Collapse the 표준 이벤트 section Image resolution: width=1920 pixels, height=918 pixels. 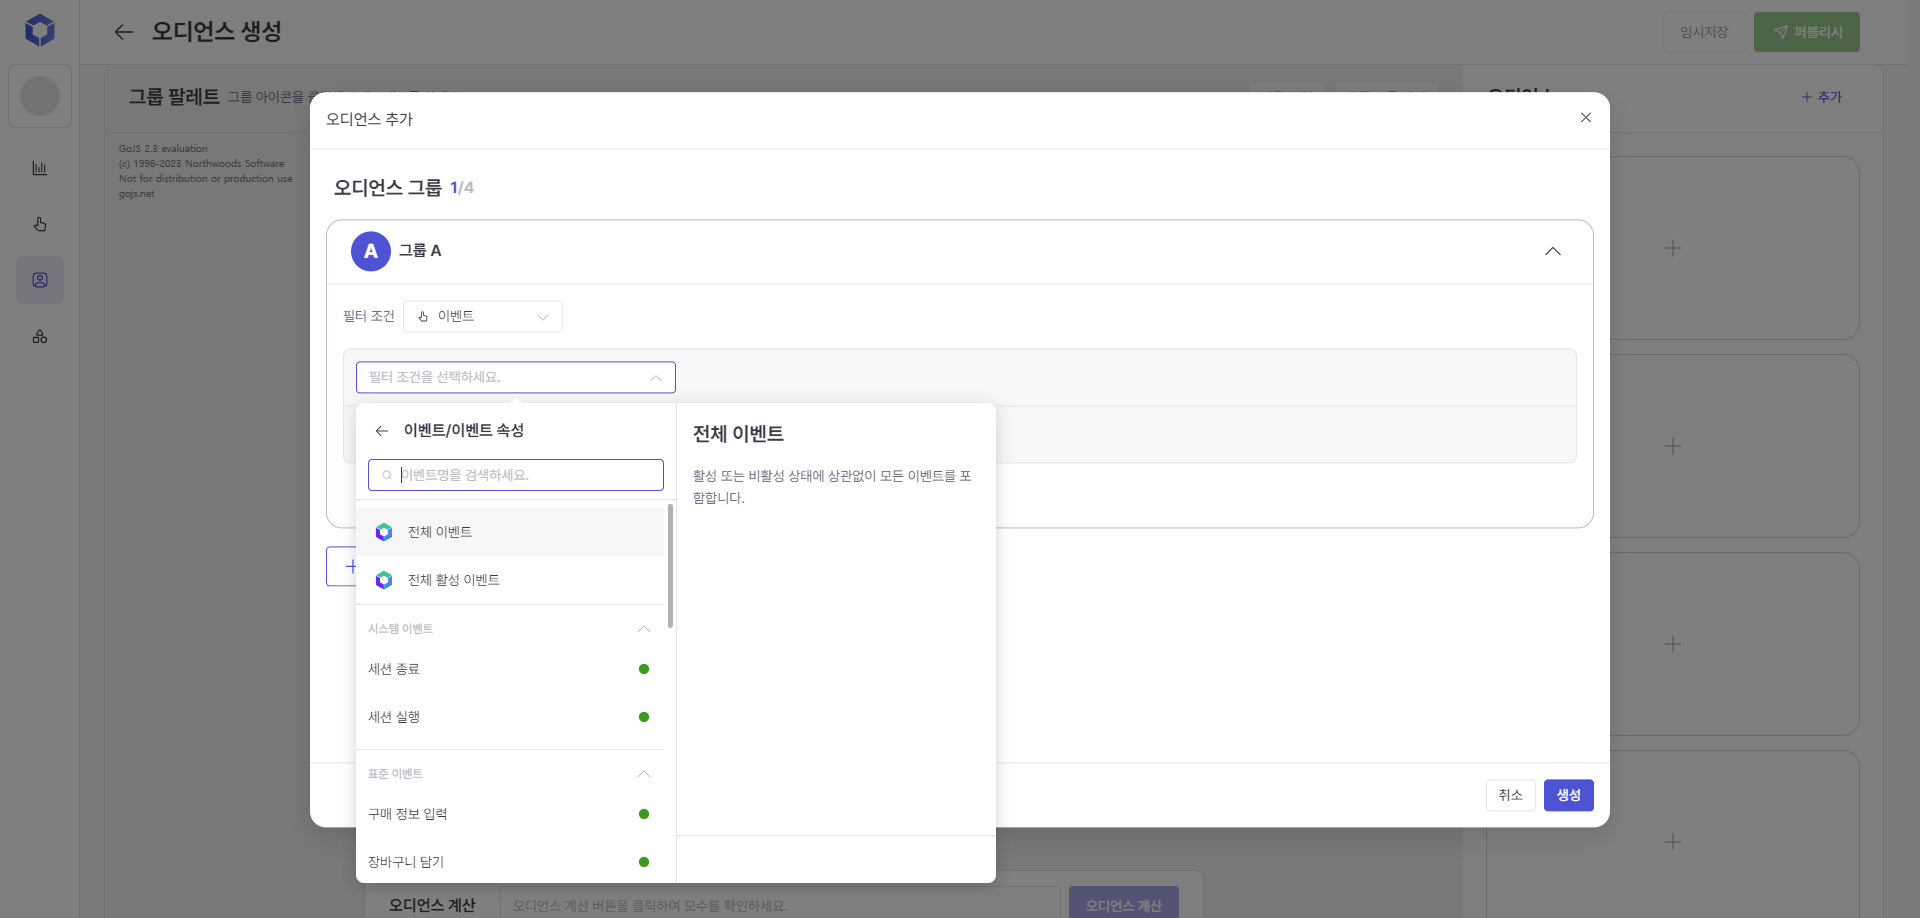tap(643, 774)
